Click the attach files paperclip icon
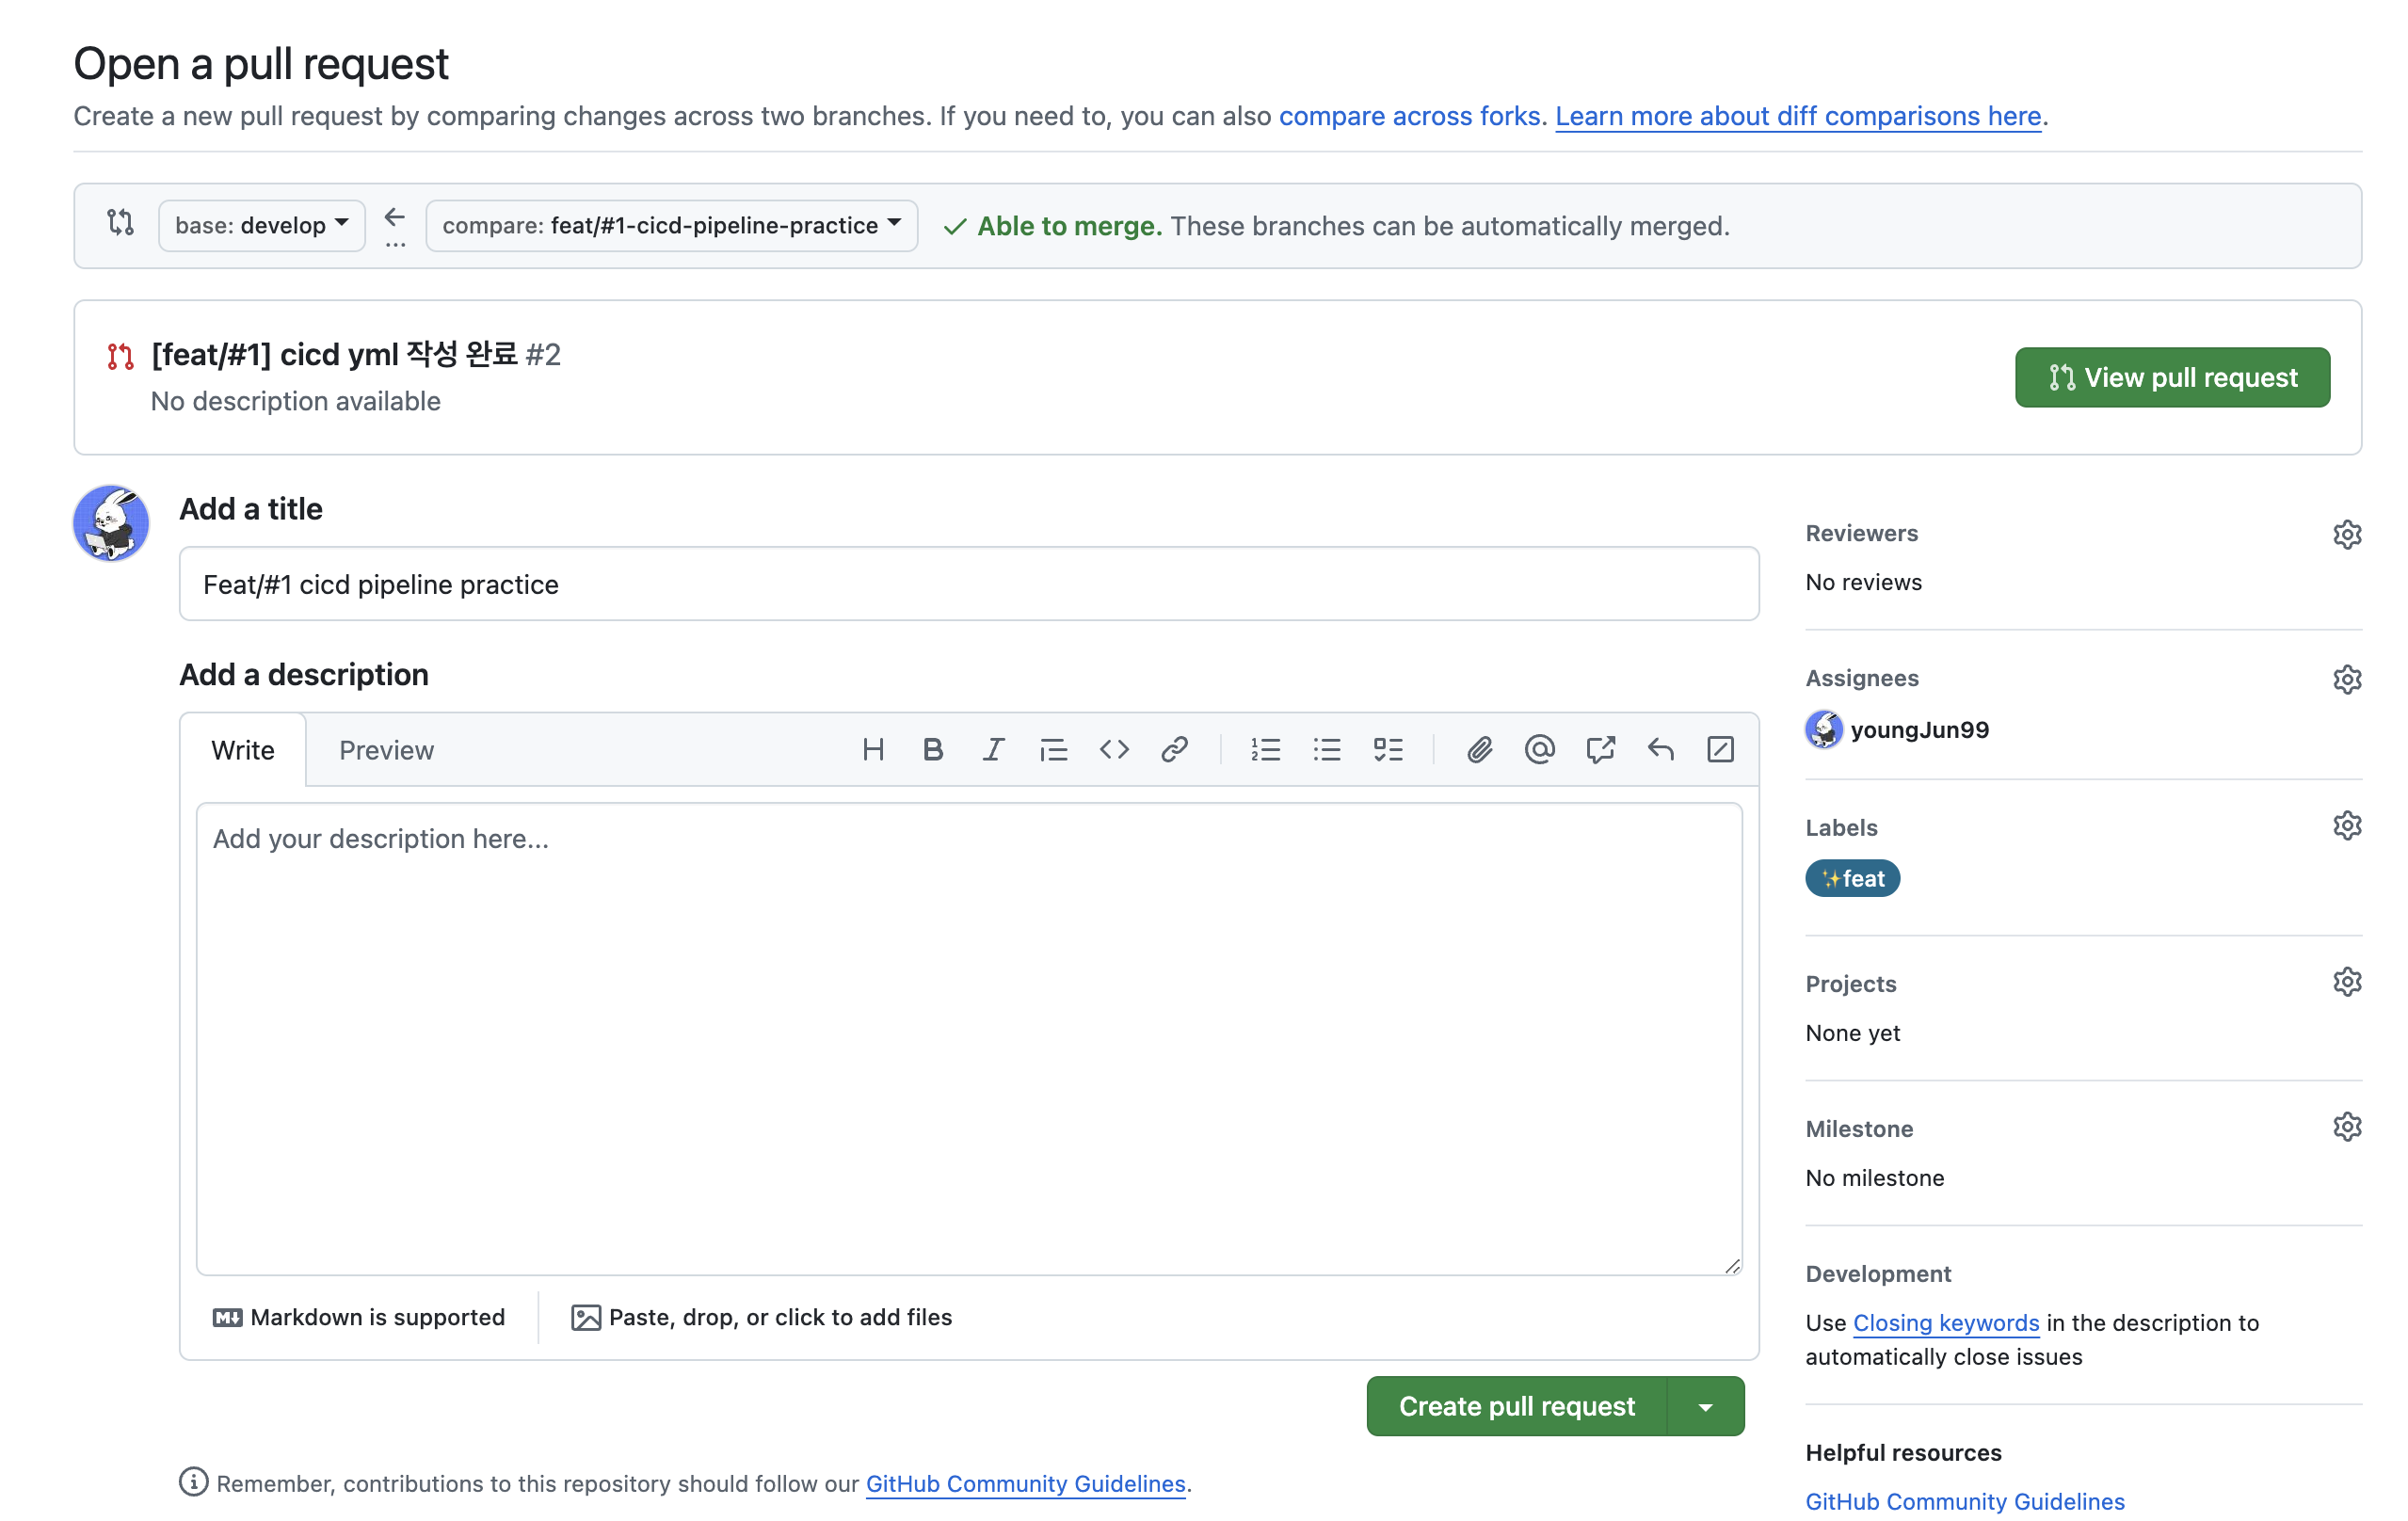Viewport: 2408px width, 1521px height. (1479, 750)
